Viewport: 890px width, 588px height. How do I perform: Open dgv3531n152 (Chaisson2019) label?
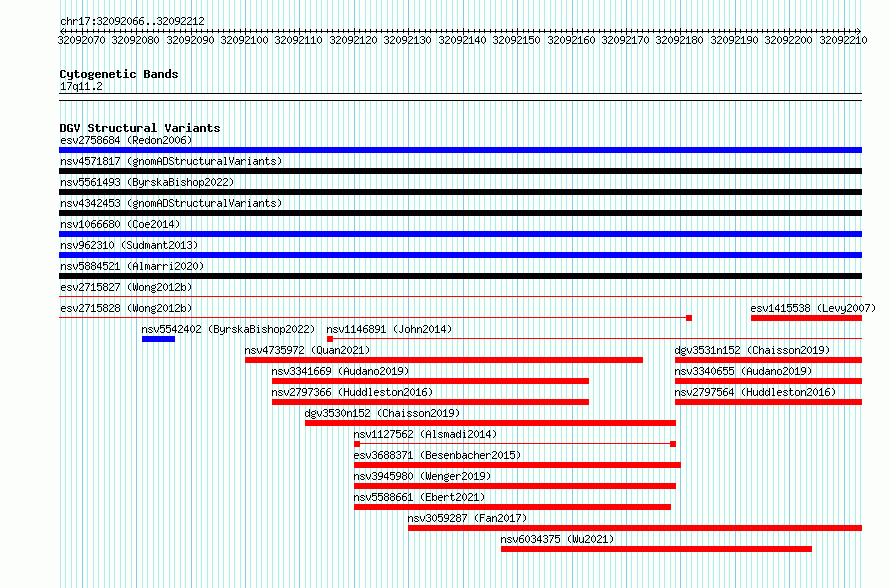point(752,350)
